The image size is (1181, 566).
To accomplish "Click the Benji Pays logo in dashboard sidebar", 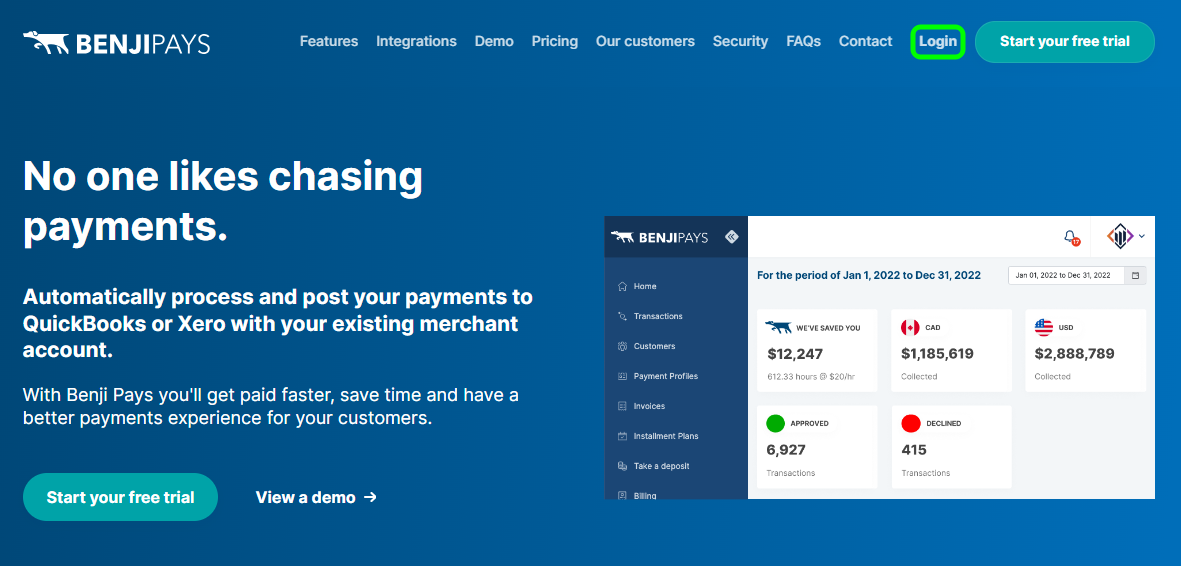I will [660, 237].
